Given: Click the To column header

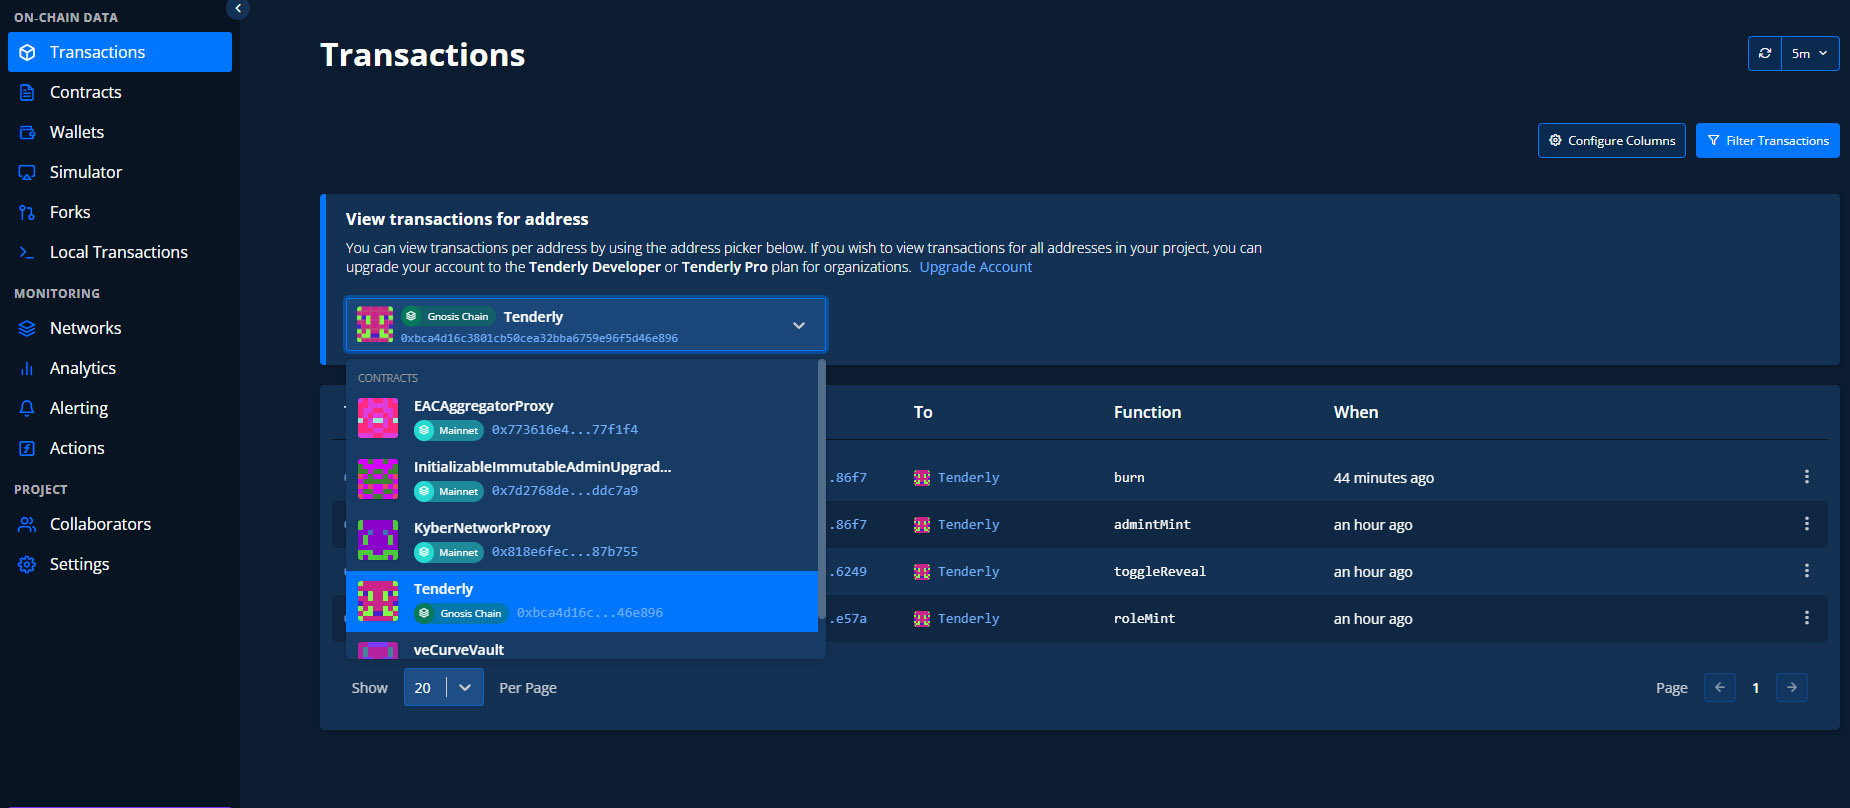Looking at the screenshot, I should pyautogui.click(x=923, y=412).
